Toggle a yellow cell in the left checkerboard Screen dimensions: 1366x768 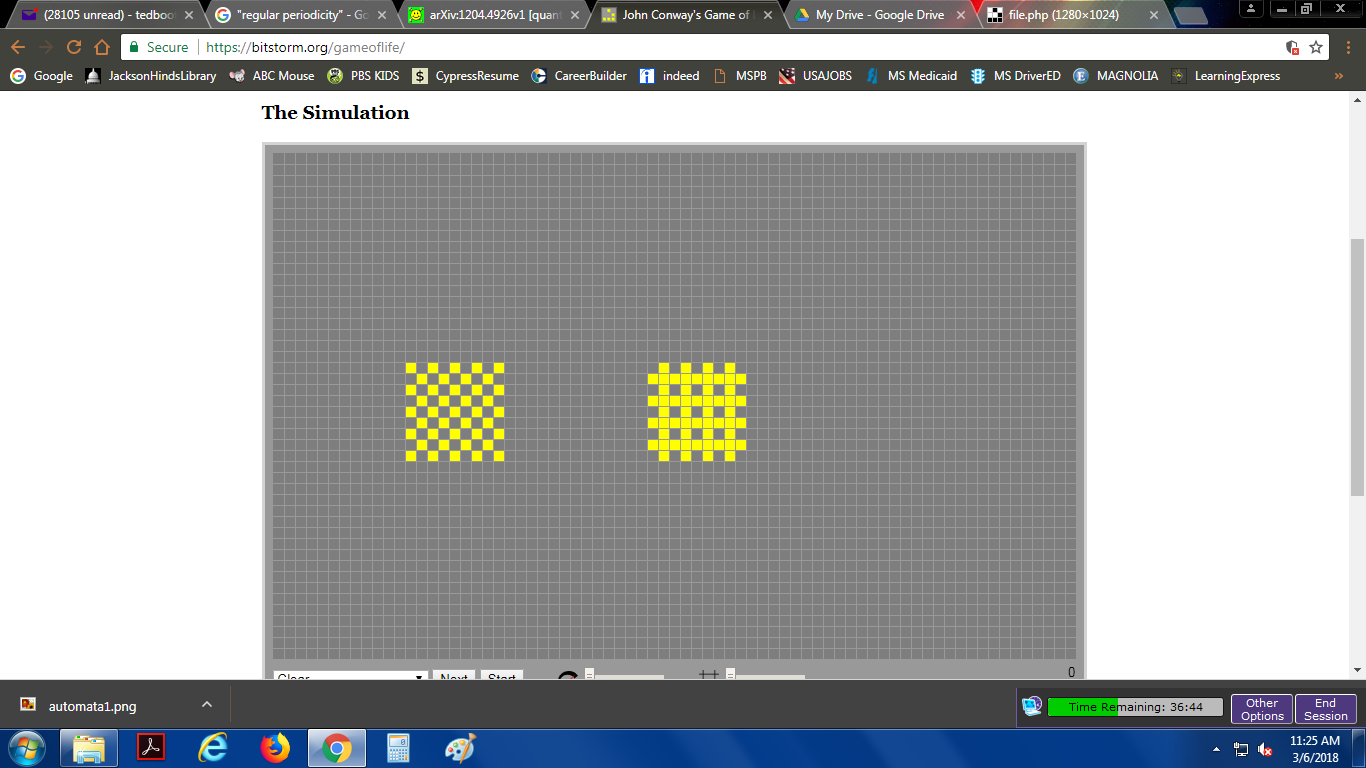click(411, 368)
